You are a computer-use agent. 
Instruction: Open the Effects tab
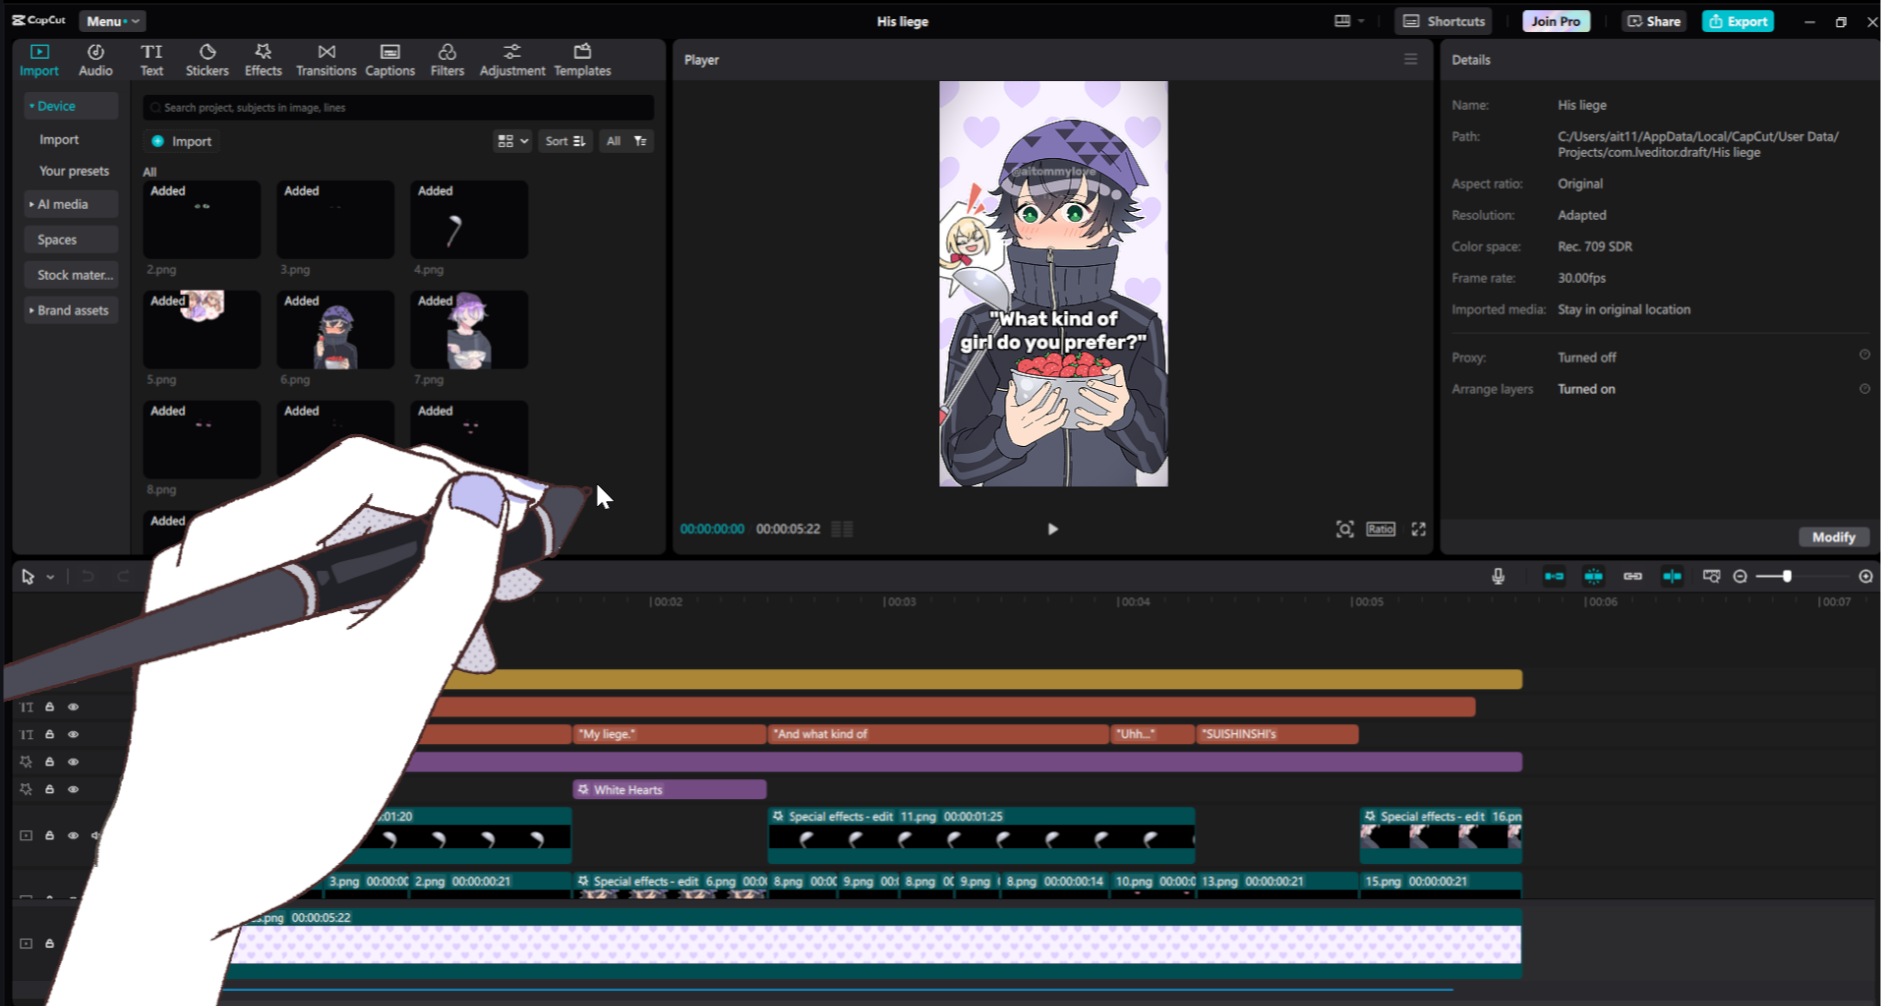[x=263, y=60]
